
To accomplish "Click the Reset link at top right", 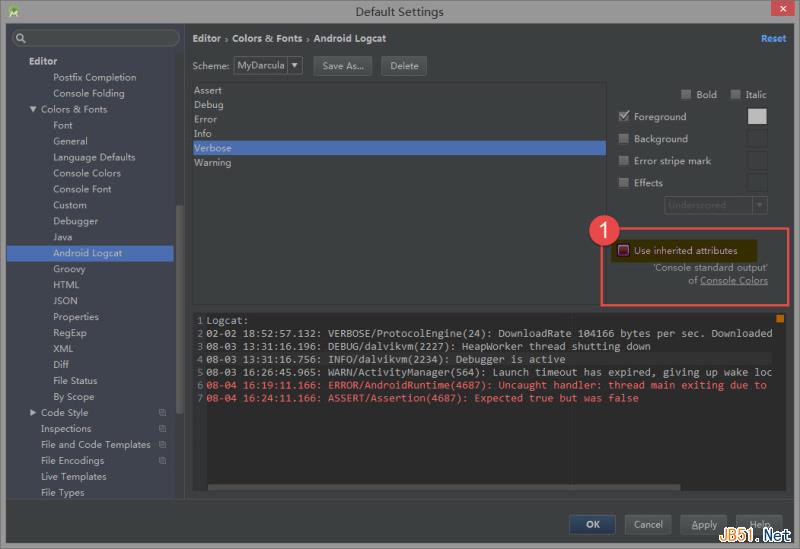I will (x=773, y=38).
